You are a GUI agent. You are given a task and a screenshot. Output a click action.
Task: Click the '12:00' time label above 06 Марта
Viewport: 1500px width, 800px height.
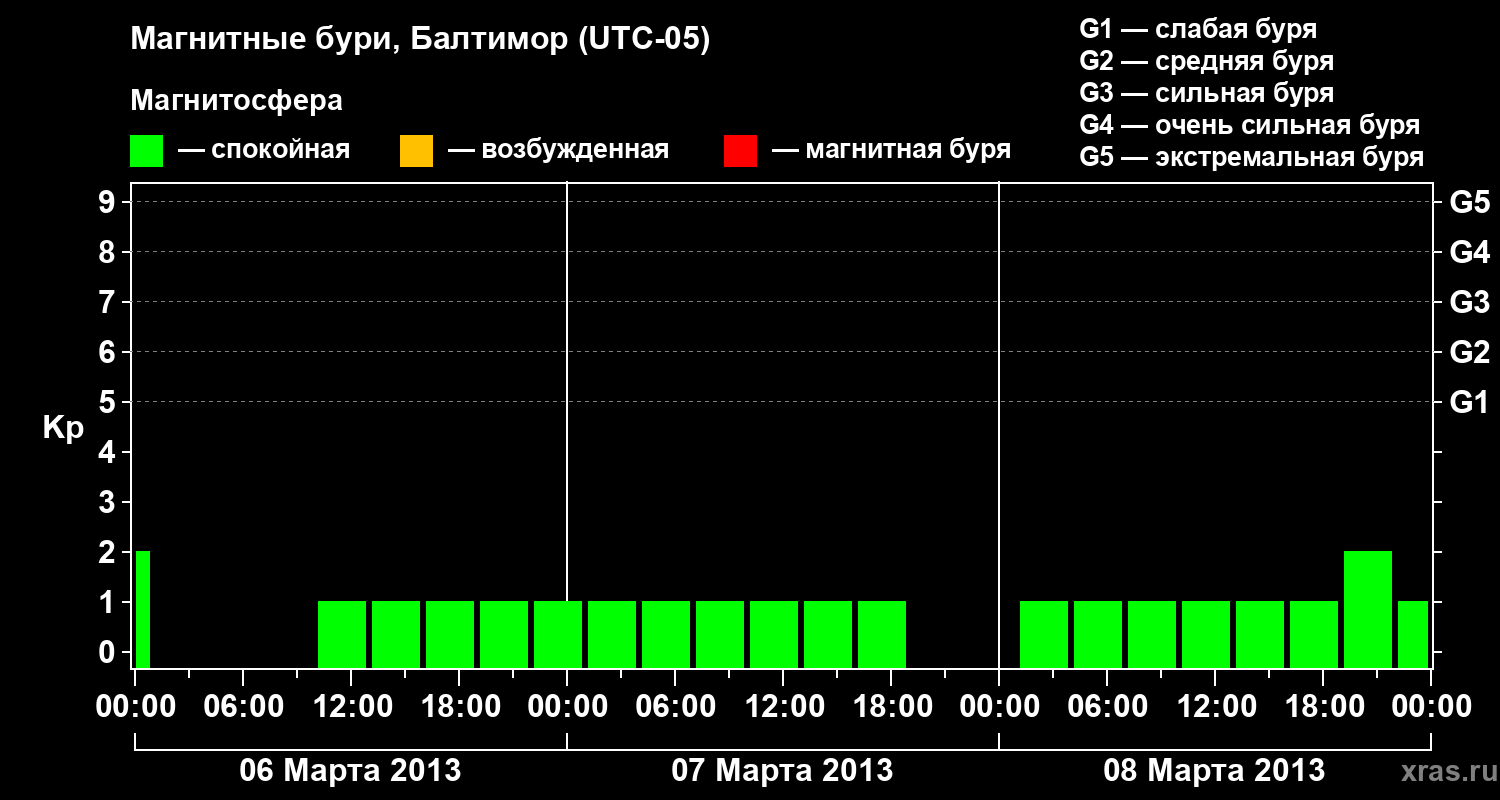click(351, 706)
